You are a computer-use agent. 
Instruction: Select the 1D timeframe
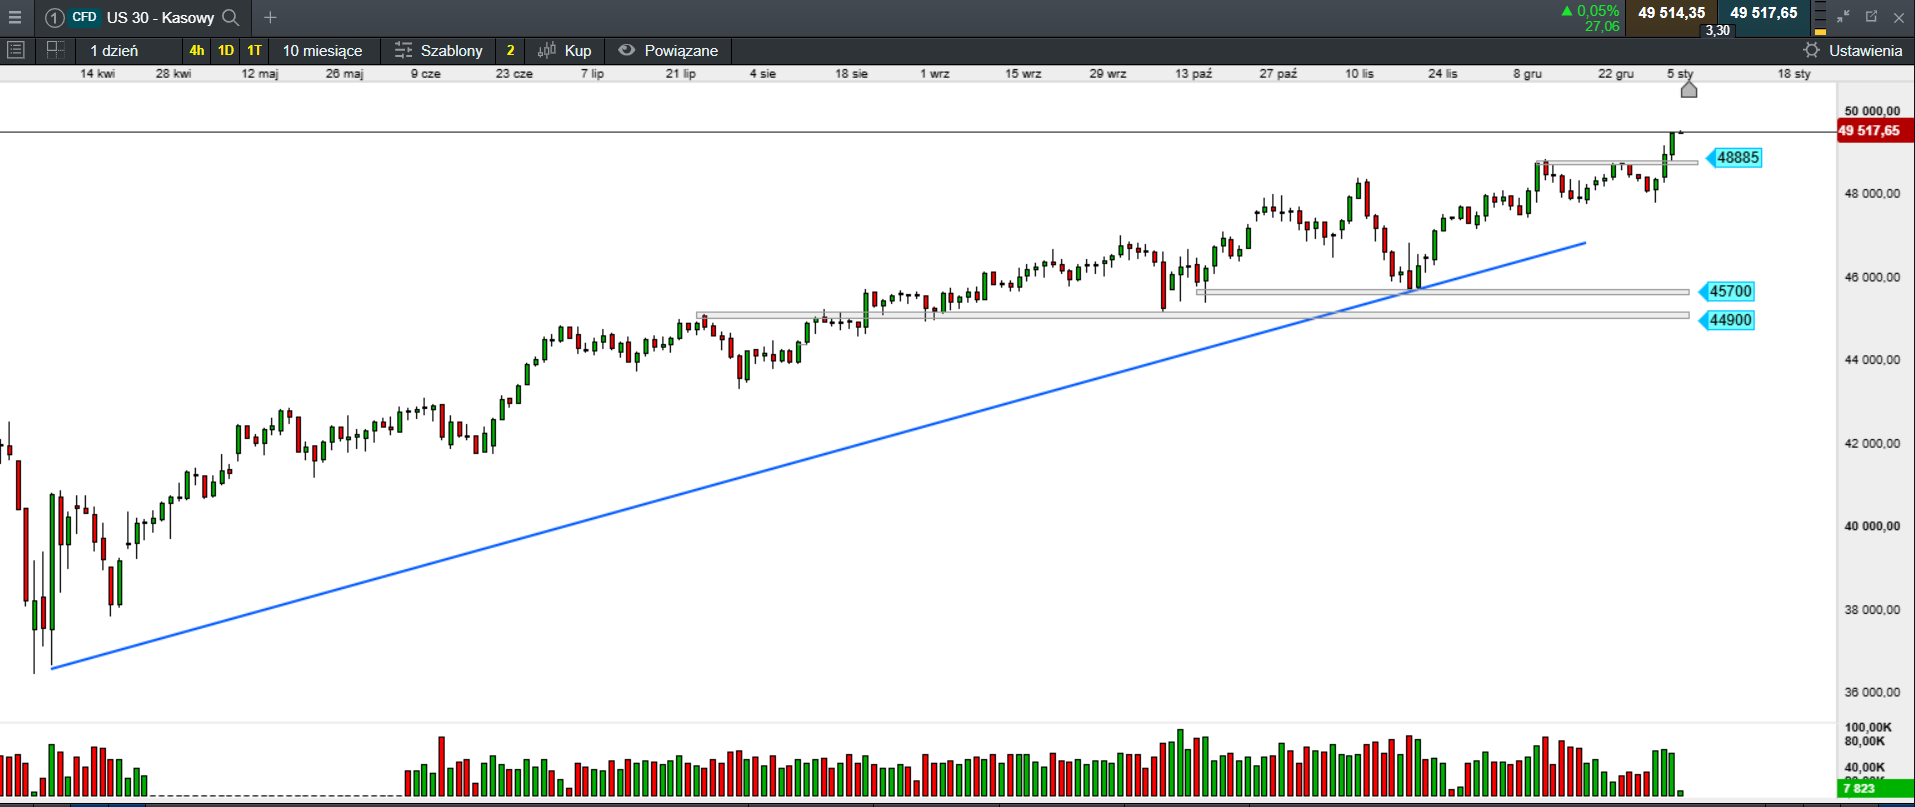[x=226, y=50]
